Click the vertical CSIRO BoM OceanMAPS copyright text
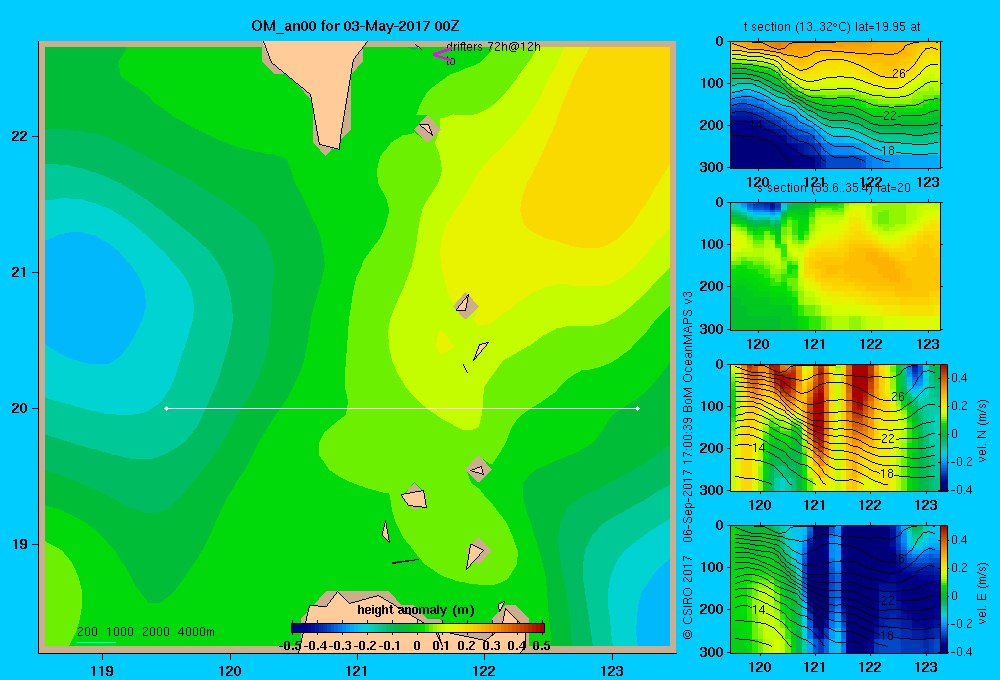This screenshot has height=680, width=1000. pyautogui.click(x=688, y=466)
